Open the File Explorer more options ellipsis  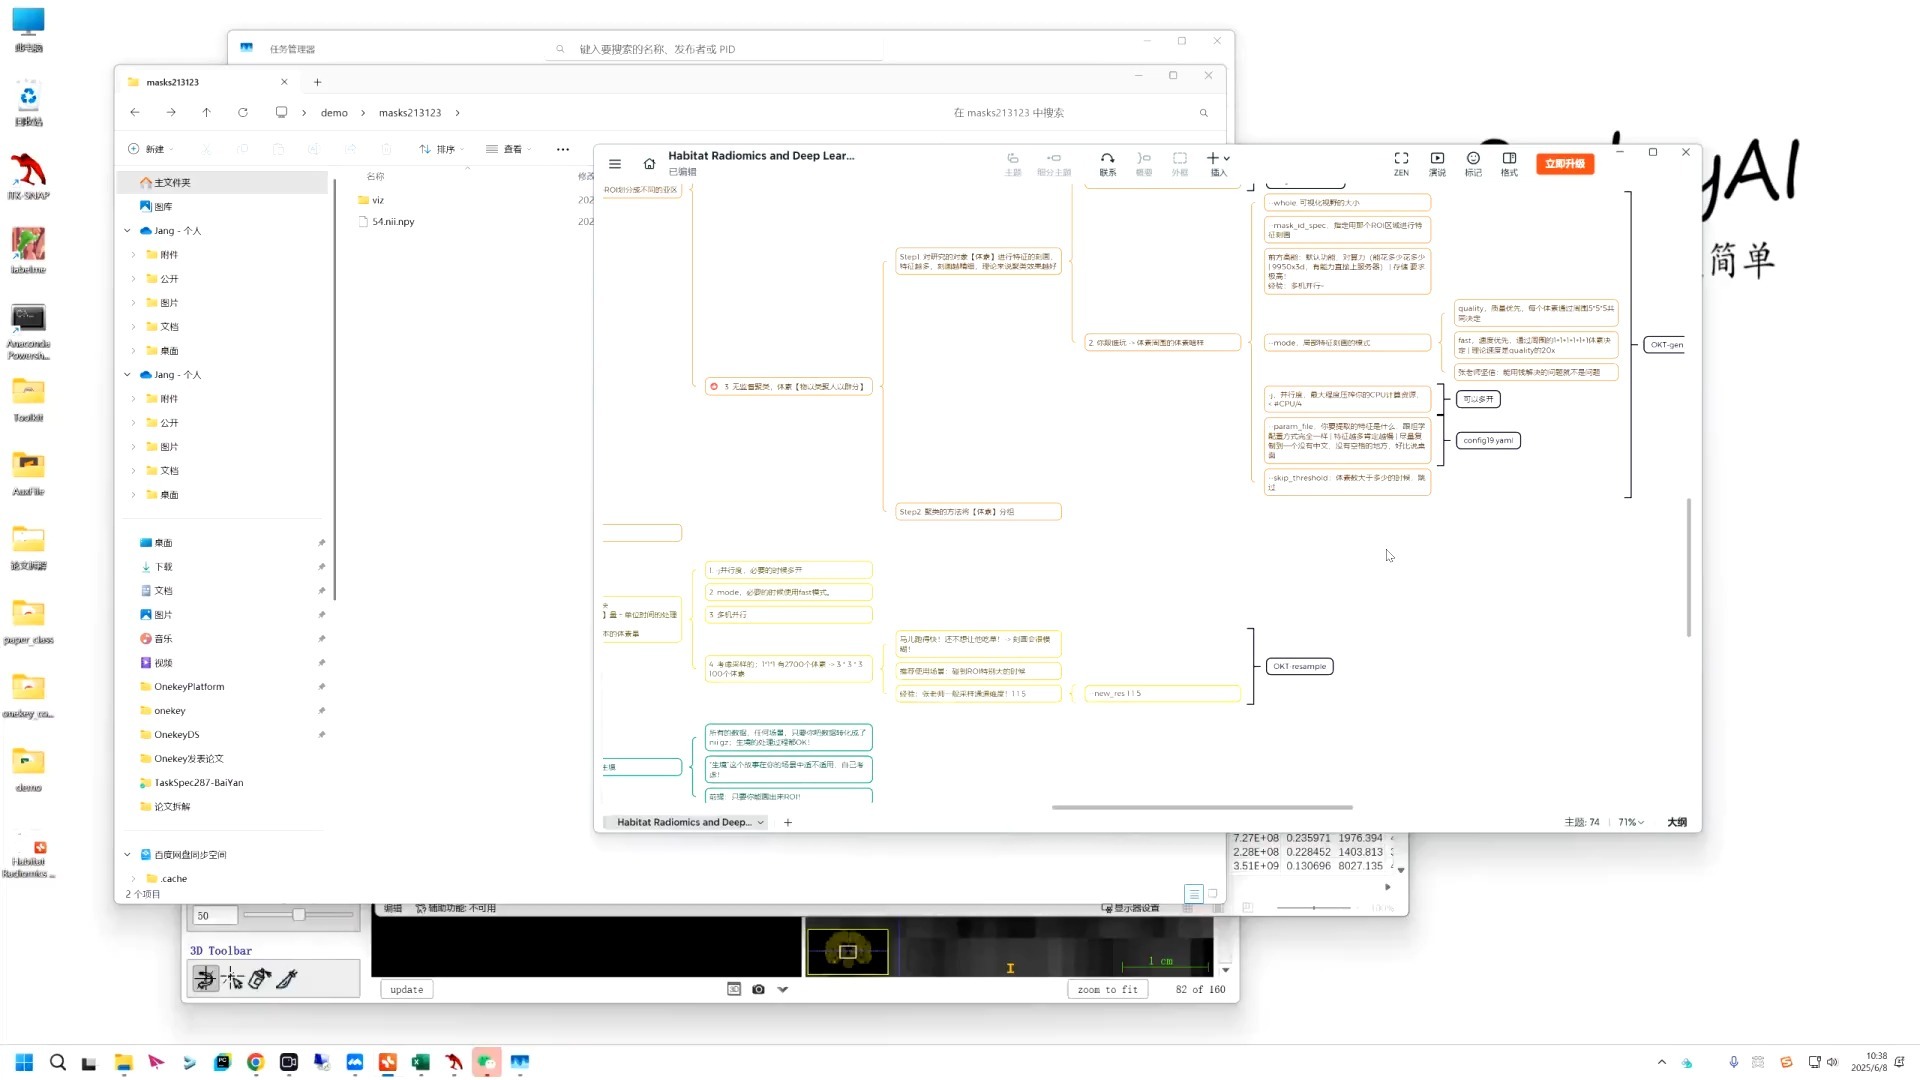click(563, 149)
